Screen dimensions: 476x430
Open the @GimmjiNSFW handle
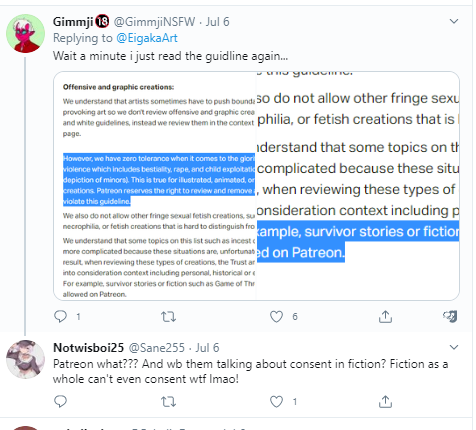[x=154, y=22]
